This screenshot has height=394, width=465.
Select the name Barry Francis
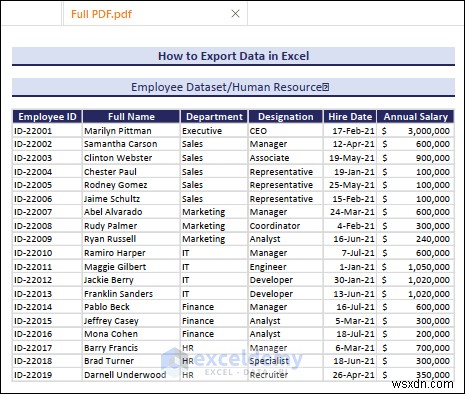[x=111, y=348]
